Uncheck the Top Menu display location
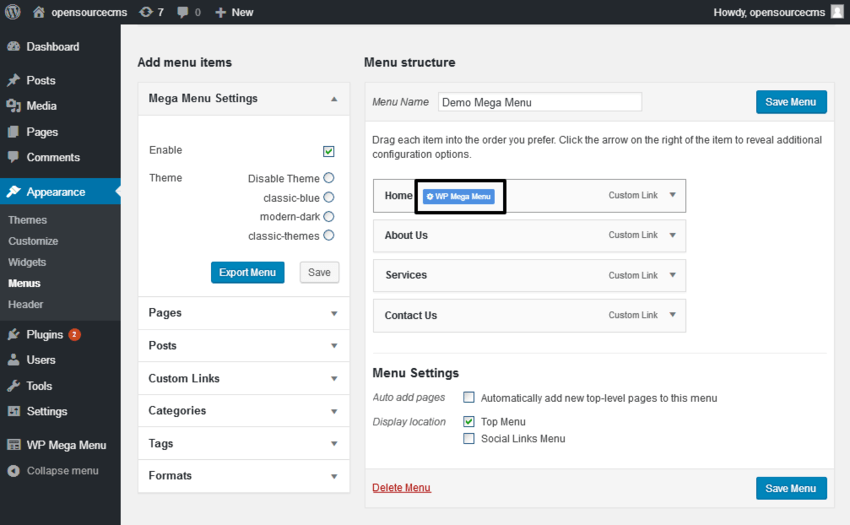Viewport: 850px width, 525px height. click(469, 421)
